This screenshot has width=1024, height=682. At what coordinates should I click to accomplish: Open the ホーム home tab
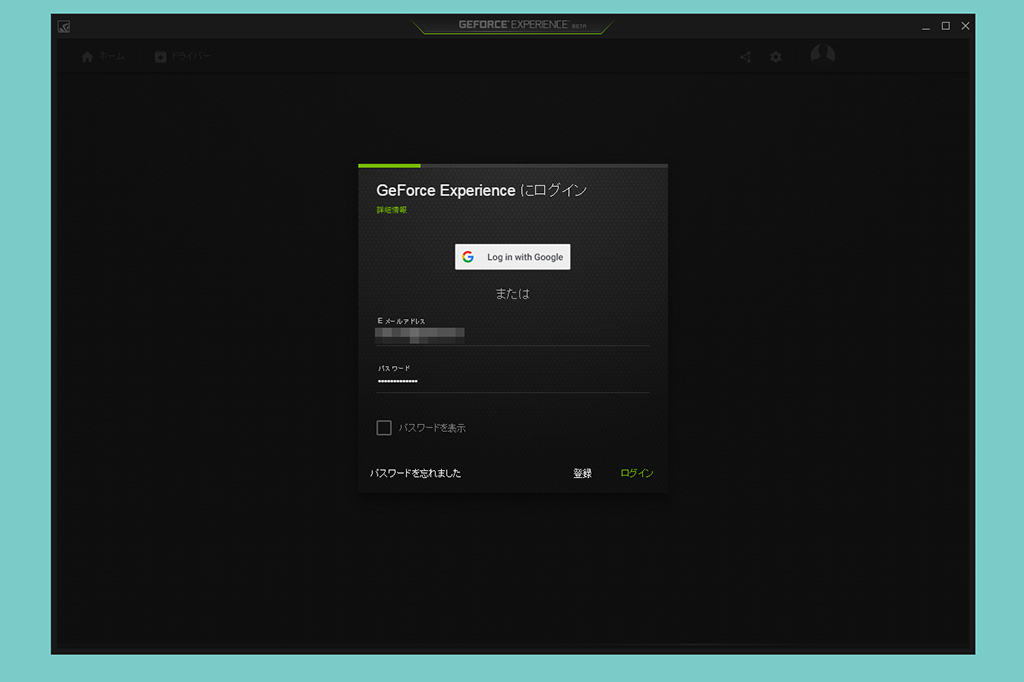(x=103, y=57)
